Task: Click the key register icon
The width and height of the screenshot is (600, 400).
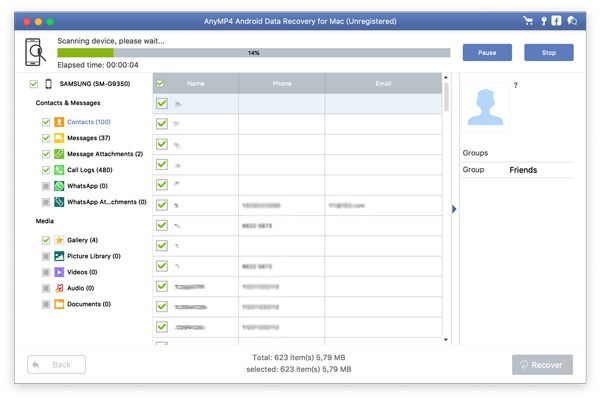Action: [543, 20]
